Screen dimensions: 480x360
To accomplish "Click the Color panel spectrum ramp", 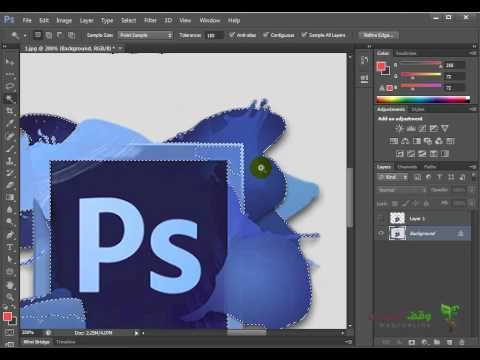I will [x=423, y=99].
